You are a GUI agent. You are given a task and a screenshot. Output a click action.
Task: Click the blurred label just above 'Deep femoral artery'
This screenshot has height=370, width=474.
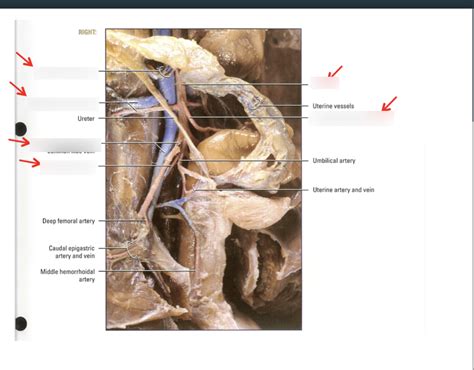coord(68,167)
